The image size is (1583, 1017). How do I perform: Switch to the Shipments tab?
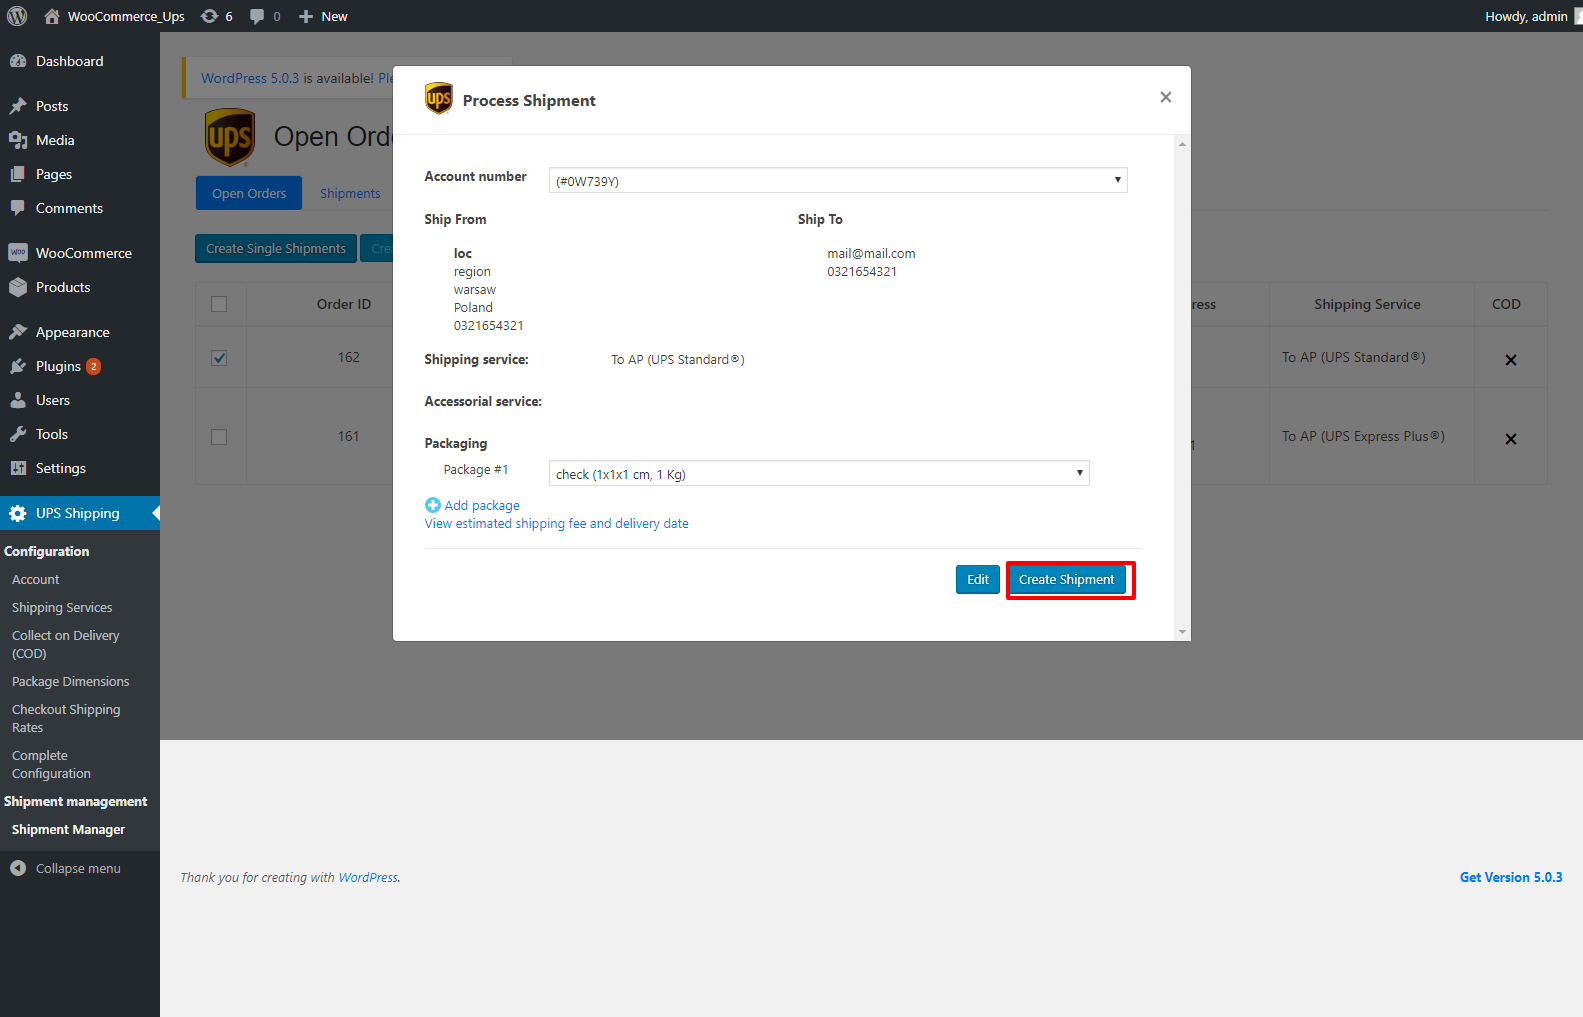click(x=350, y=193)
